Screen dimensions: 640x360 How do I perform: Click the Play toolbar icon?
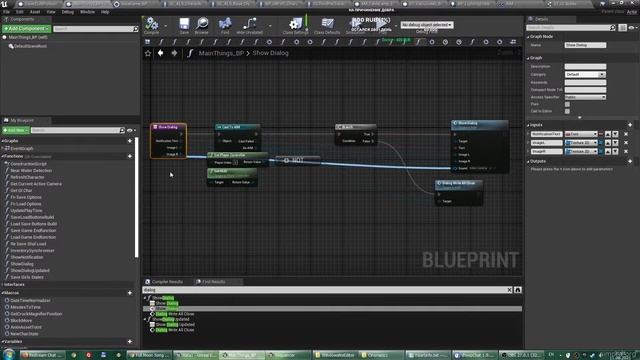pos(381,24)
